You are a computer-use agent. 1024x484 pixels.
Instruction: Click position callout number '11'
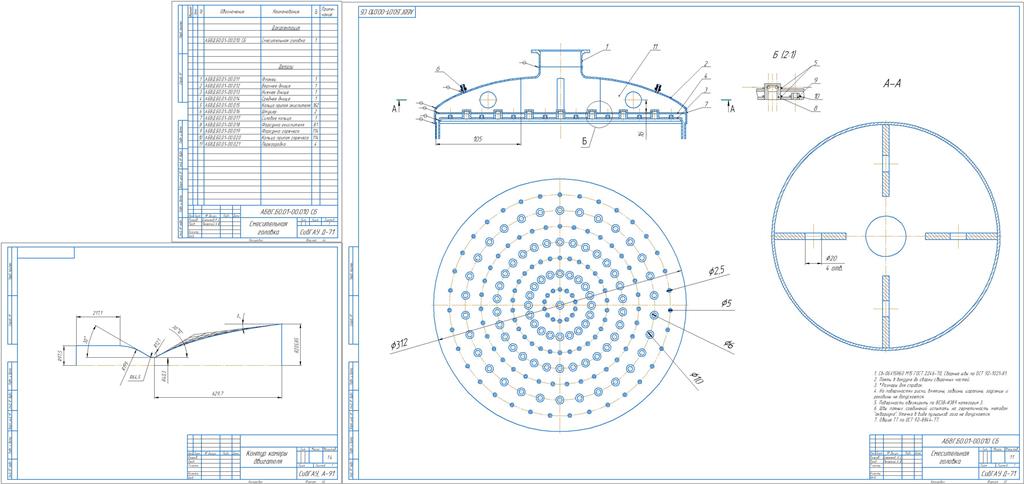point(654,48)
